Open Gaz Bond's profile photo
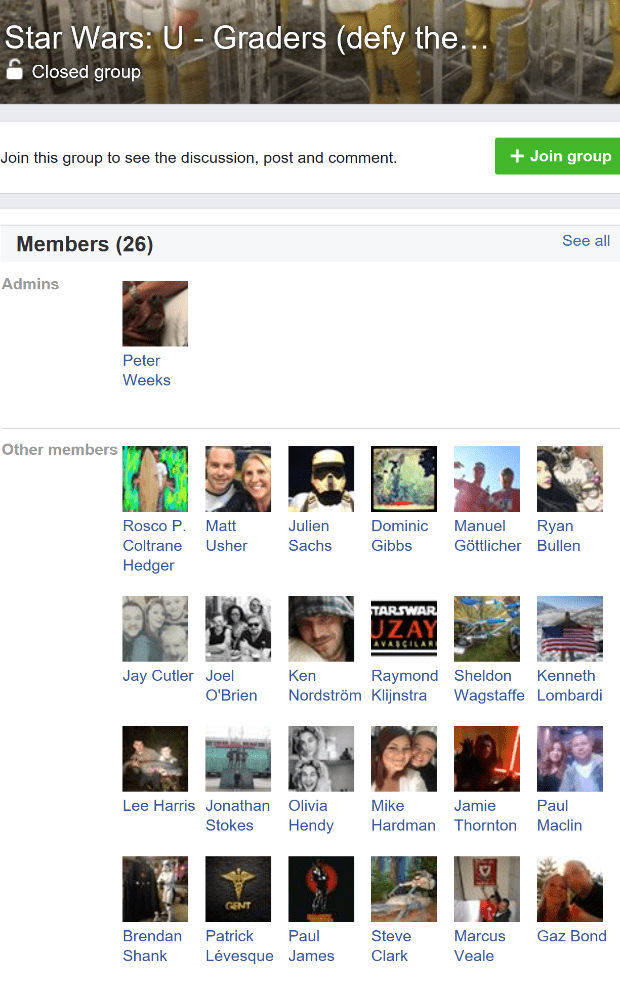This screenshot has height=1000, width=620. point(570,889)
